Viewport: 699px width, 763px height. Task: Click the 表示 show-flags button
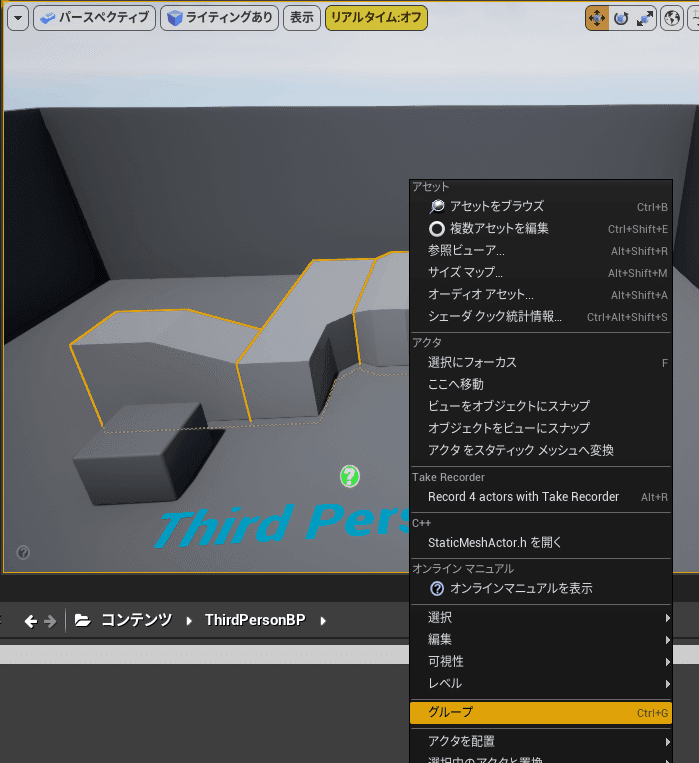[x=302, y=18]
